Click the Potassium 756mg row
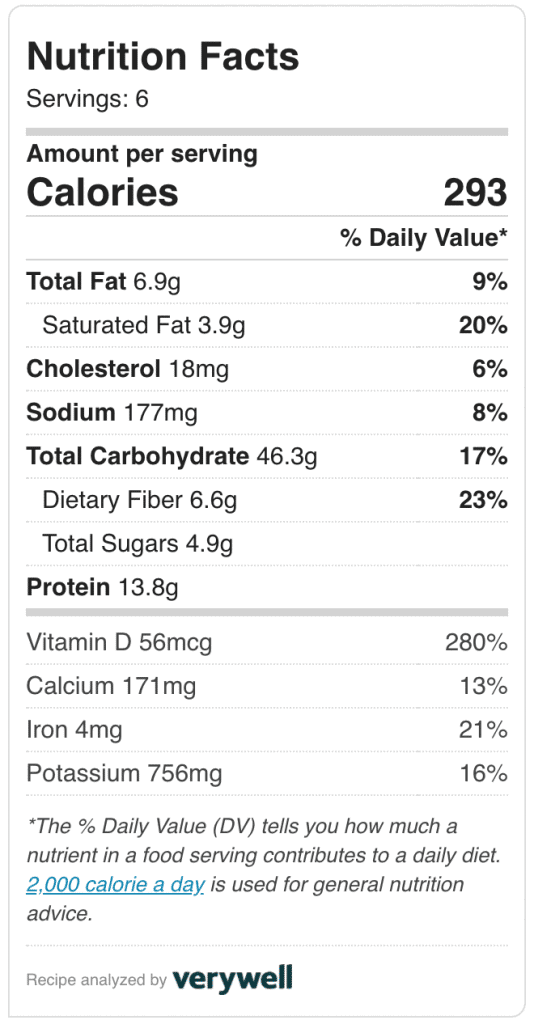This screenshot has height=1024, width=534. pos(267,774)
